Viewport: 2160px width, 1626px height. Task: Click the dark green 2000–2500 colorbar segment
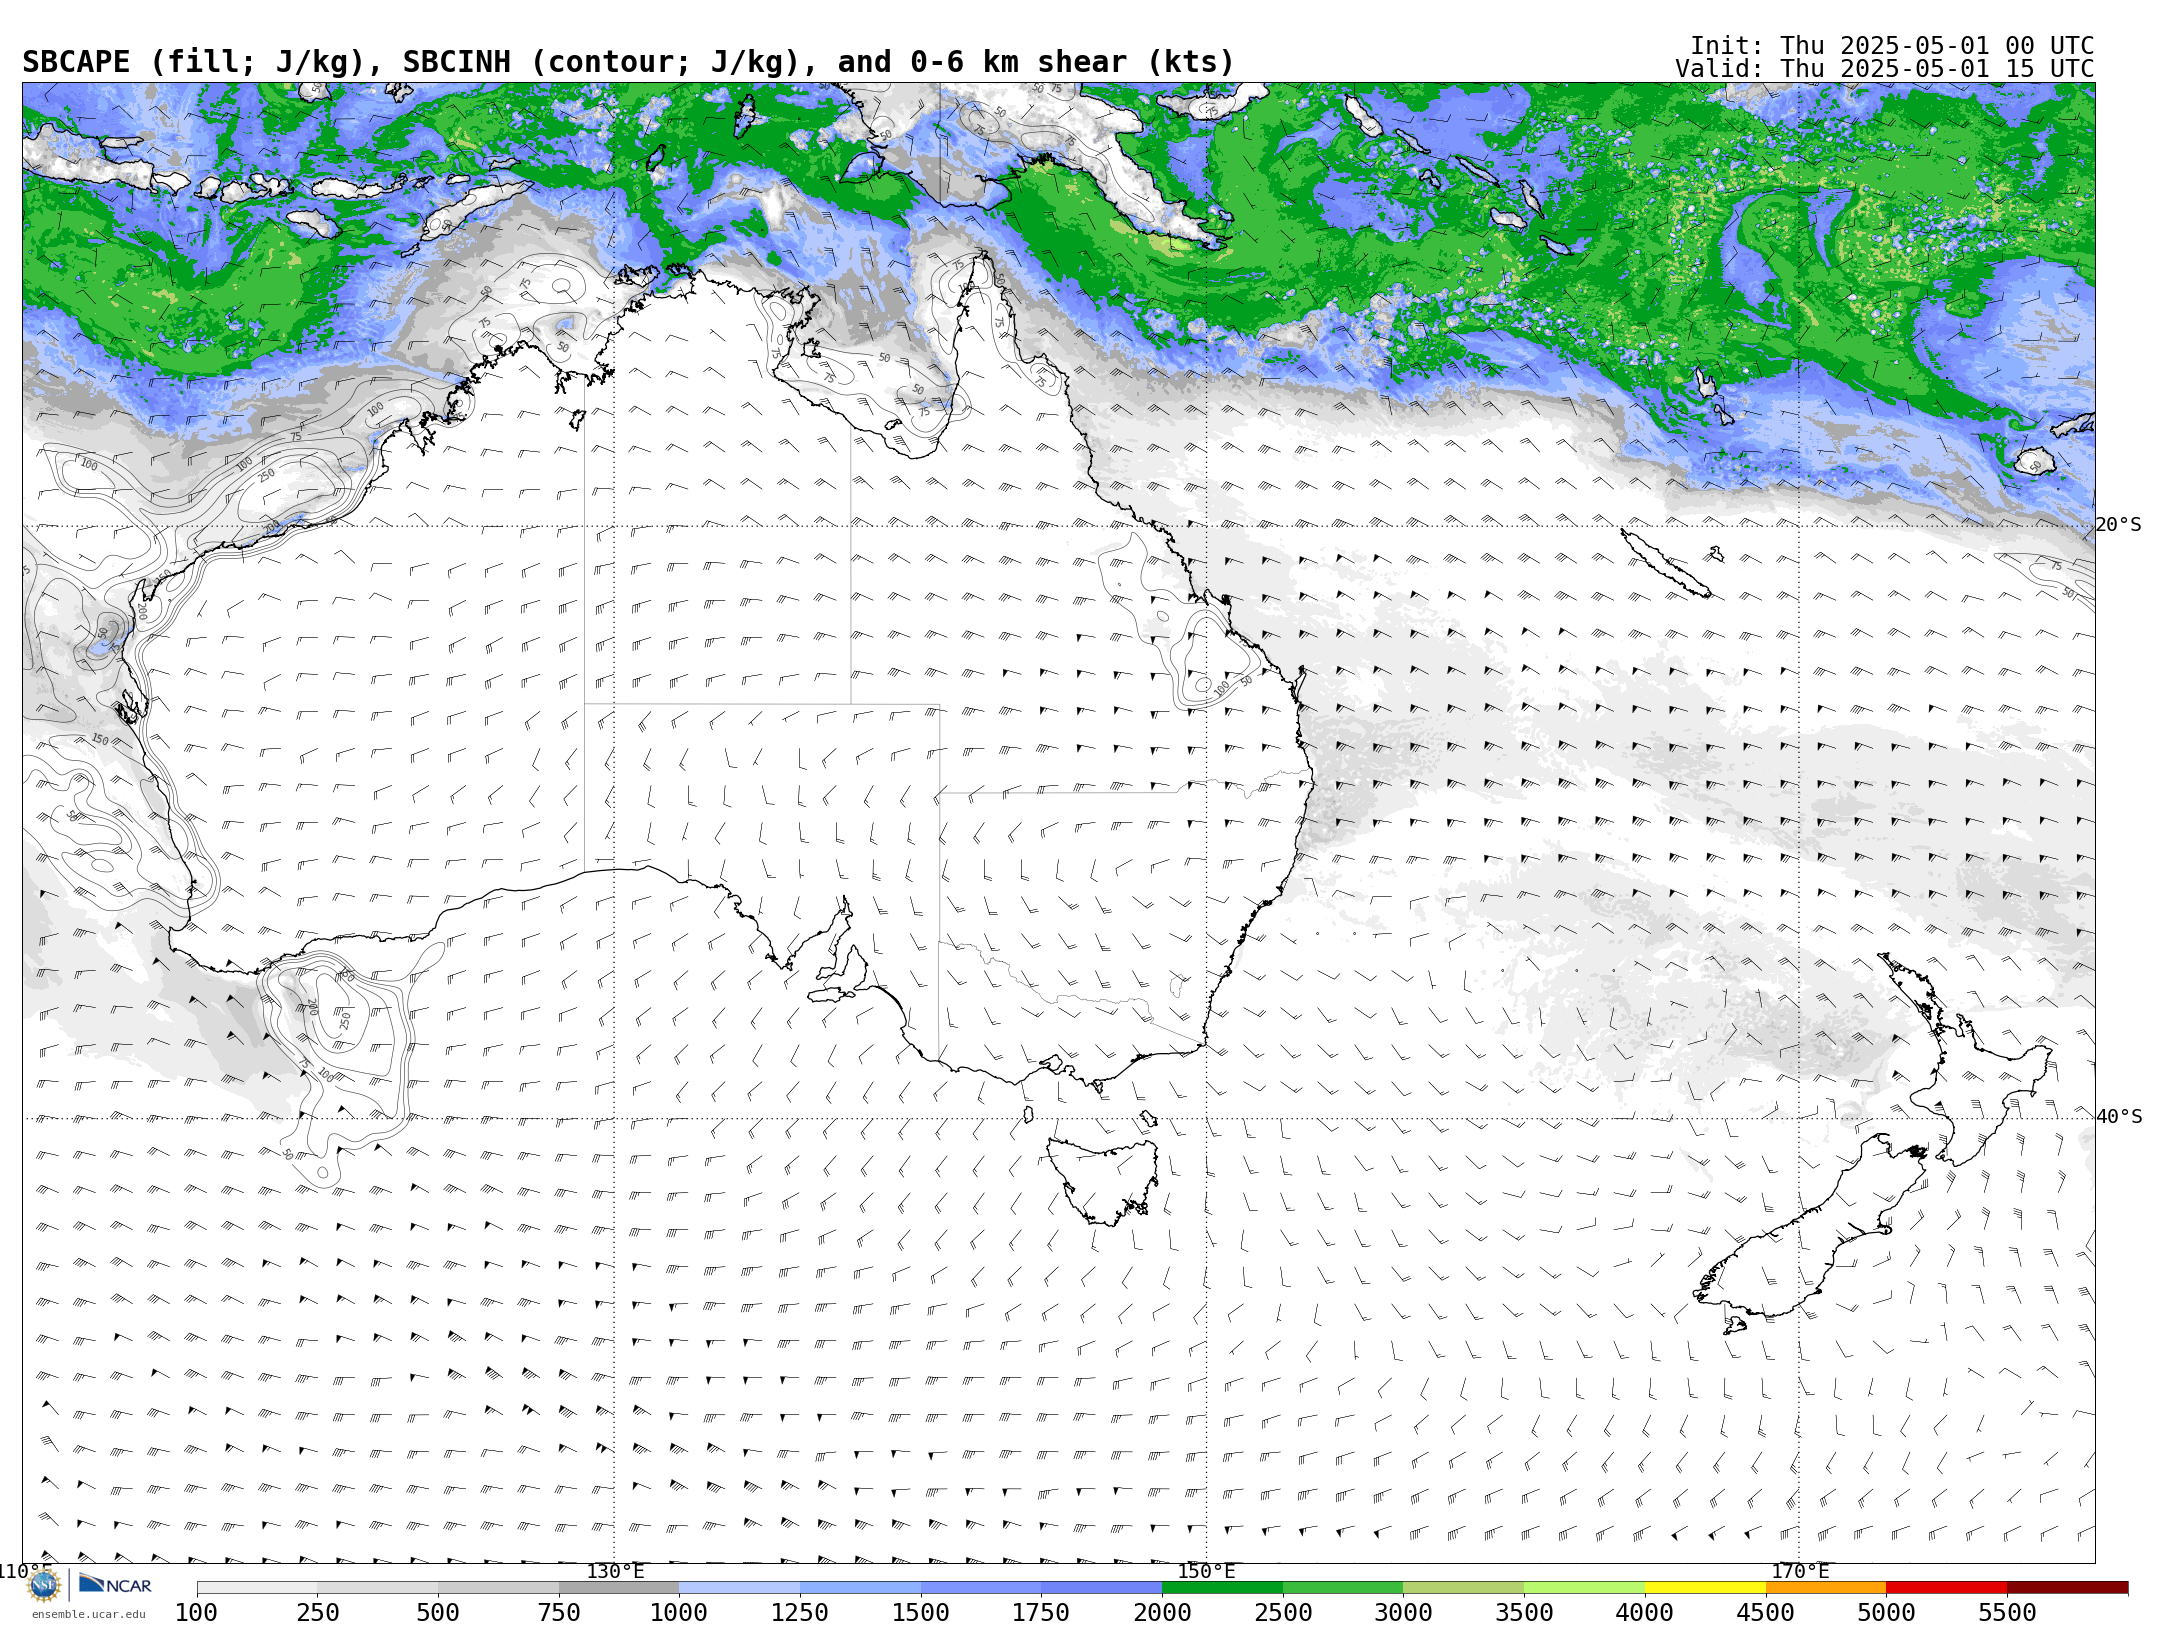click(1222, 1588)
